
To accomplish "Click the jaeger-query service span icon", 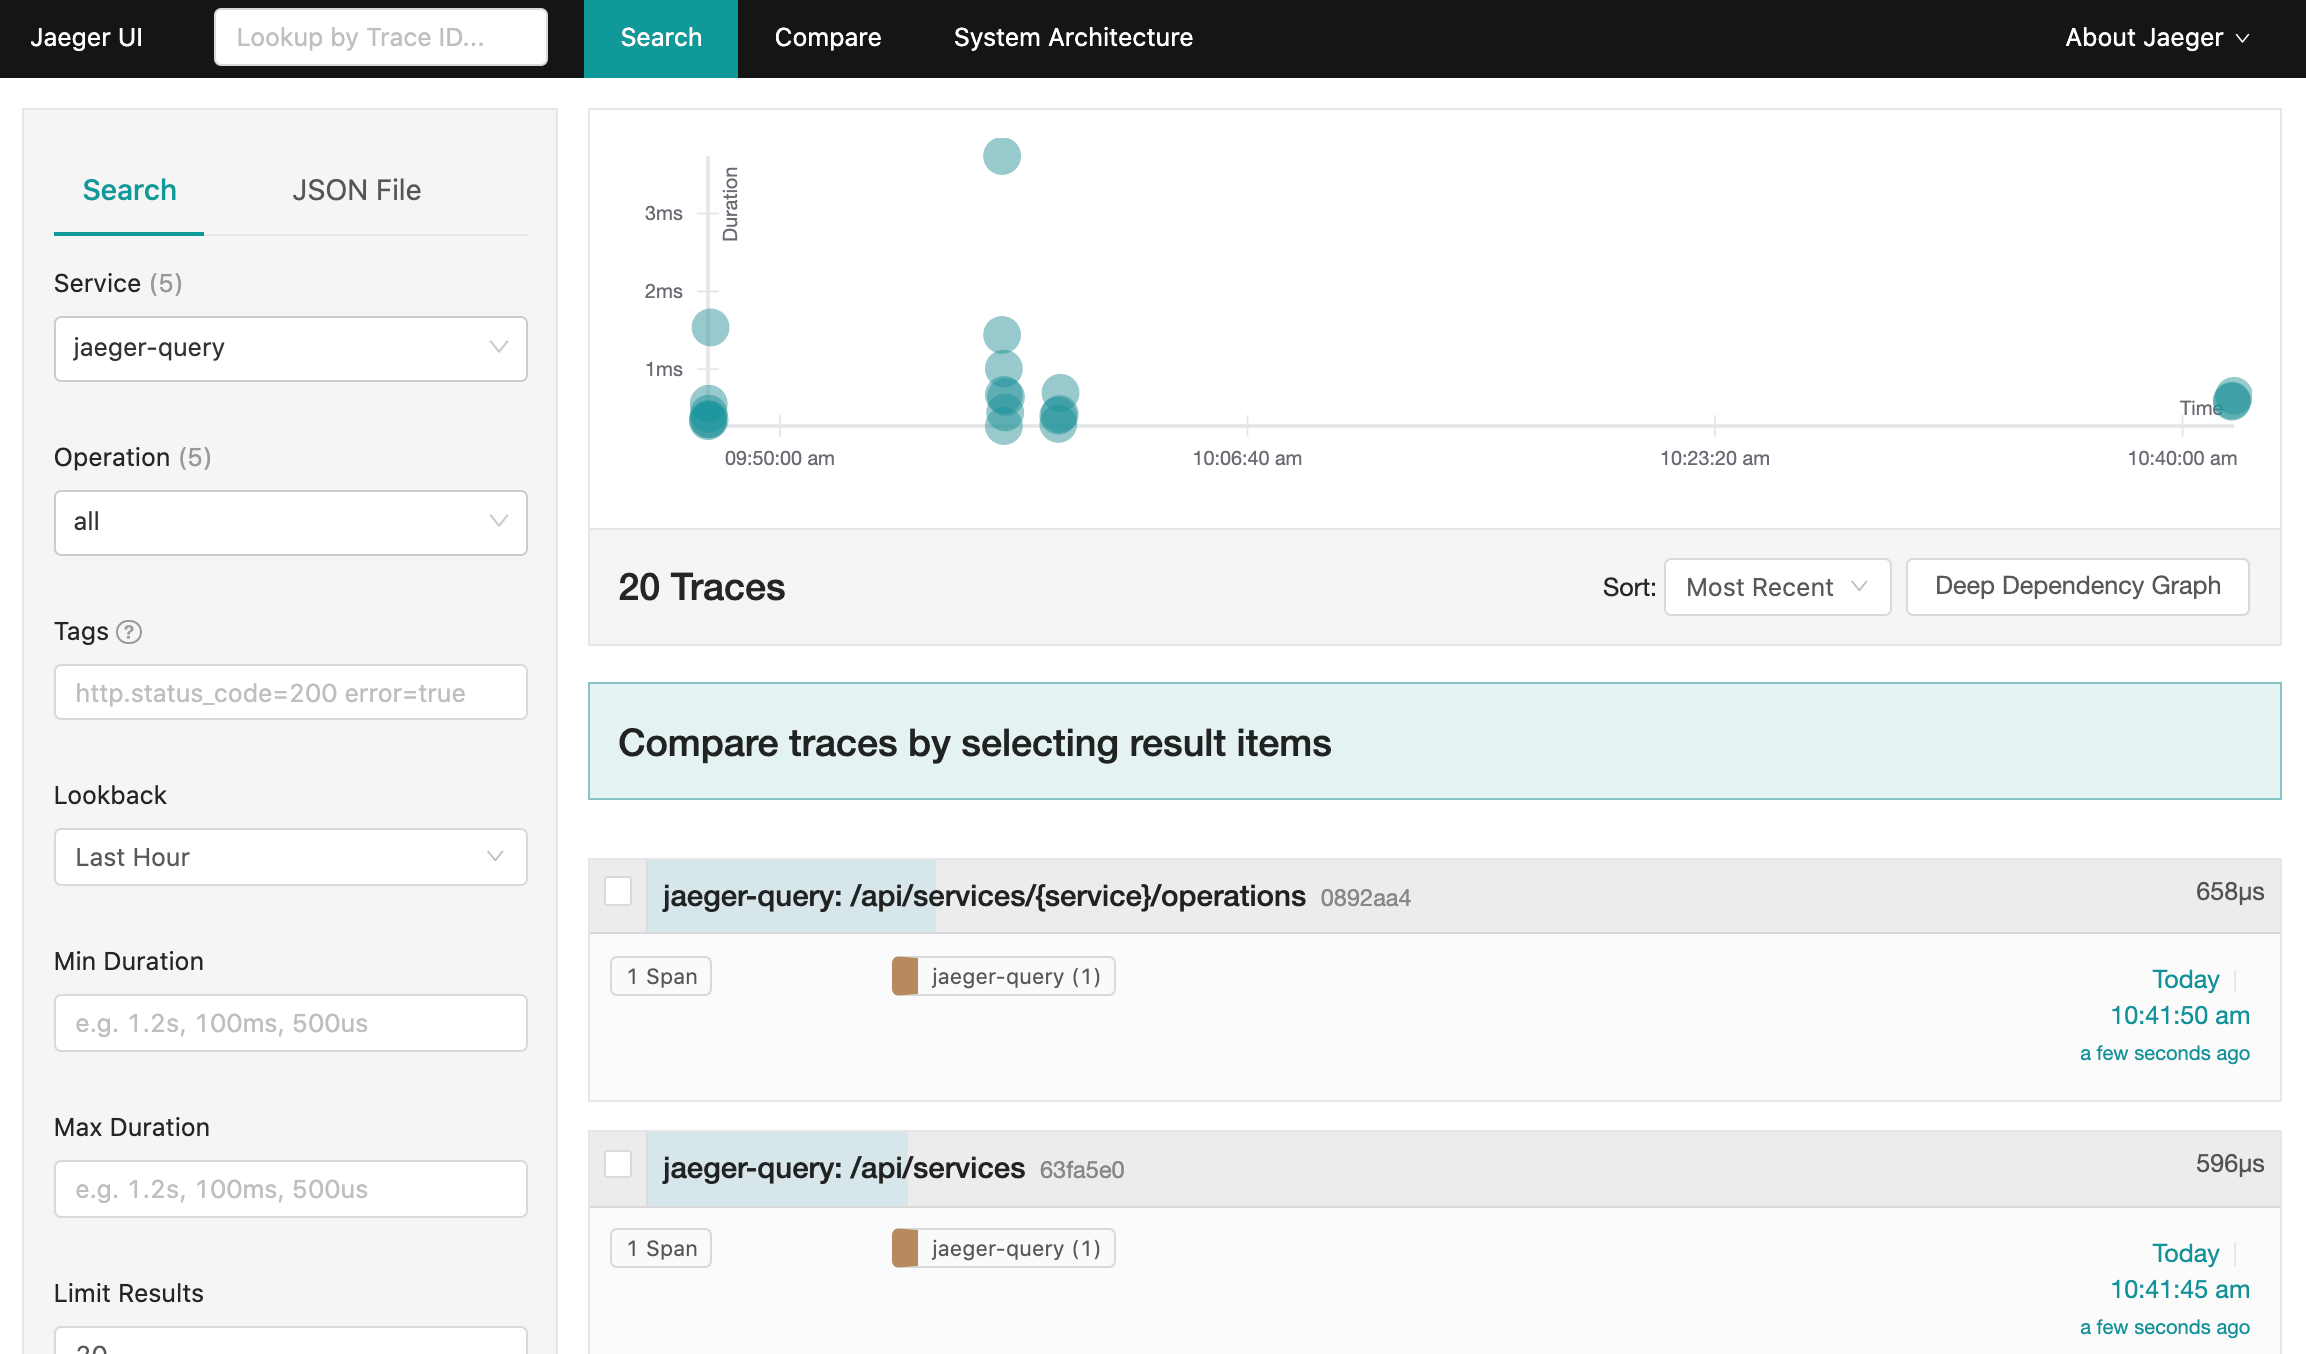I will [904, 975].
